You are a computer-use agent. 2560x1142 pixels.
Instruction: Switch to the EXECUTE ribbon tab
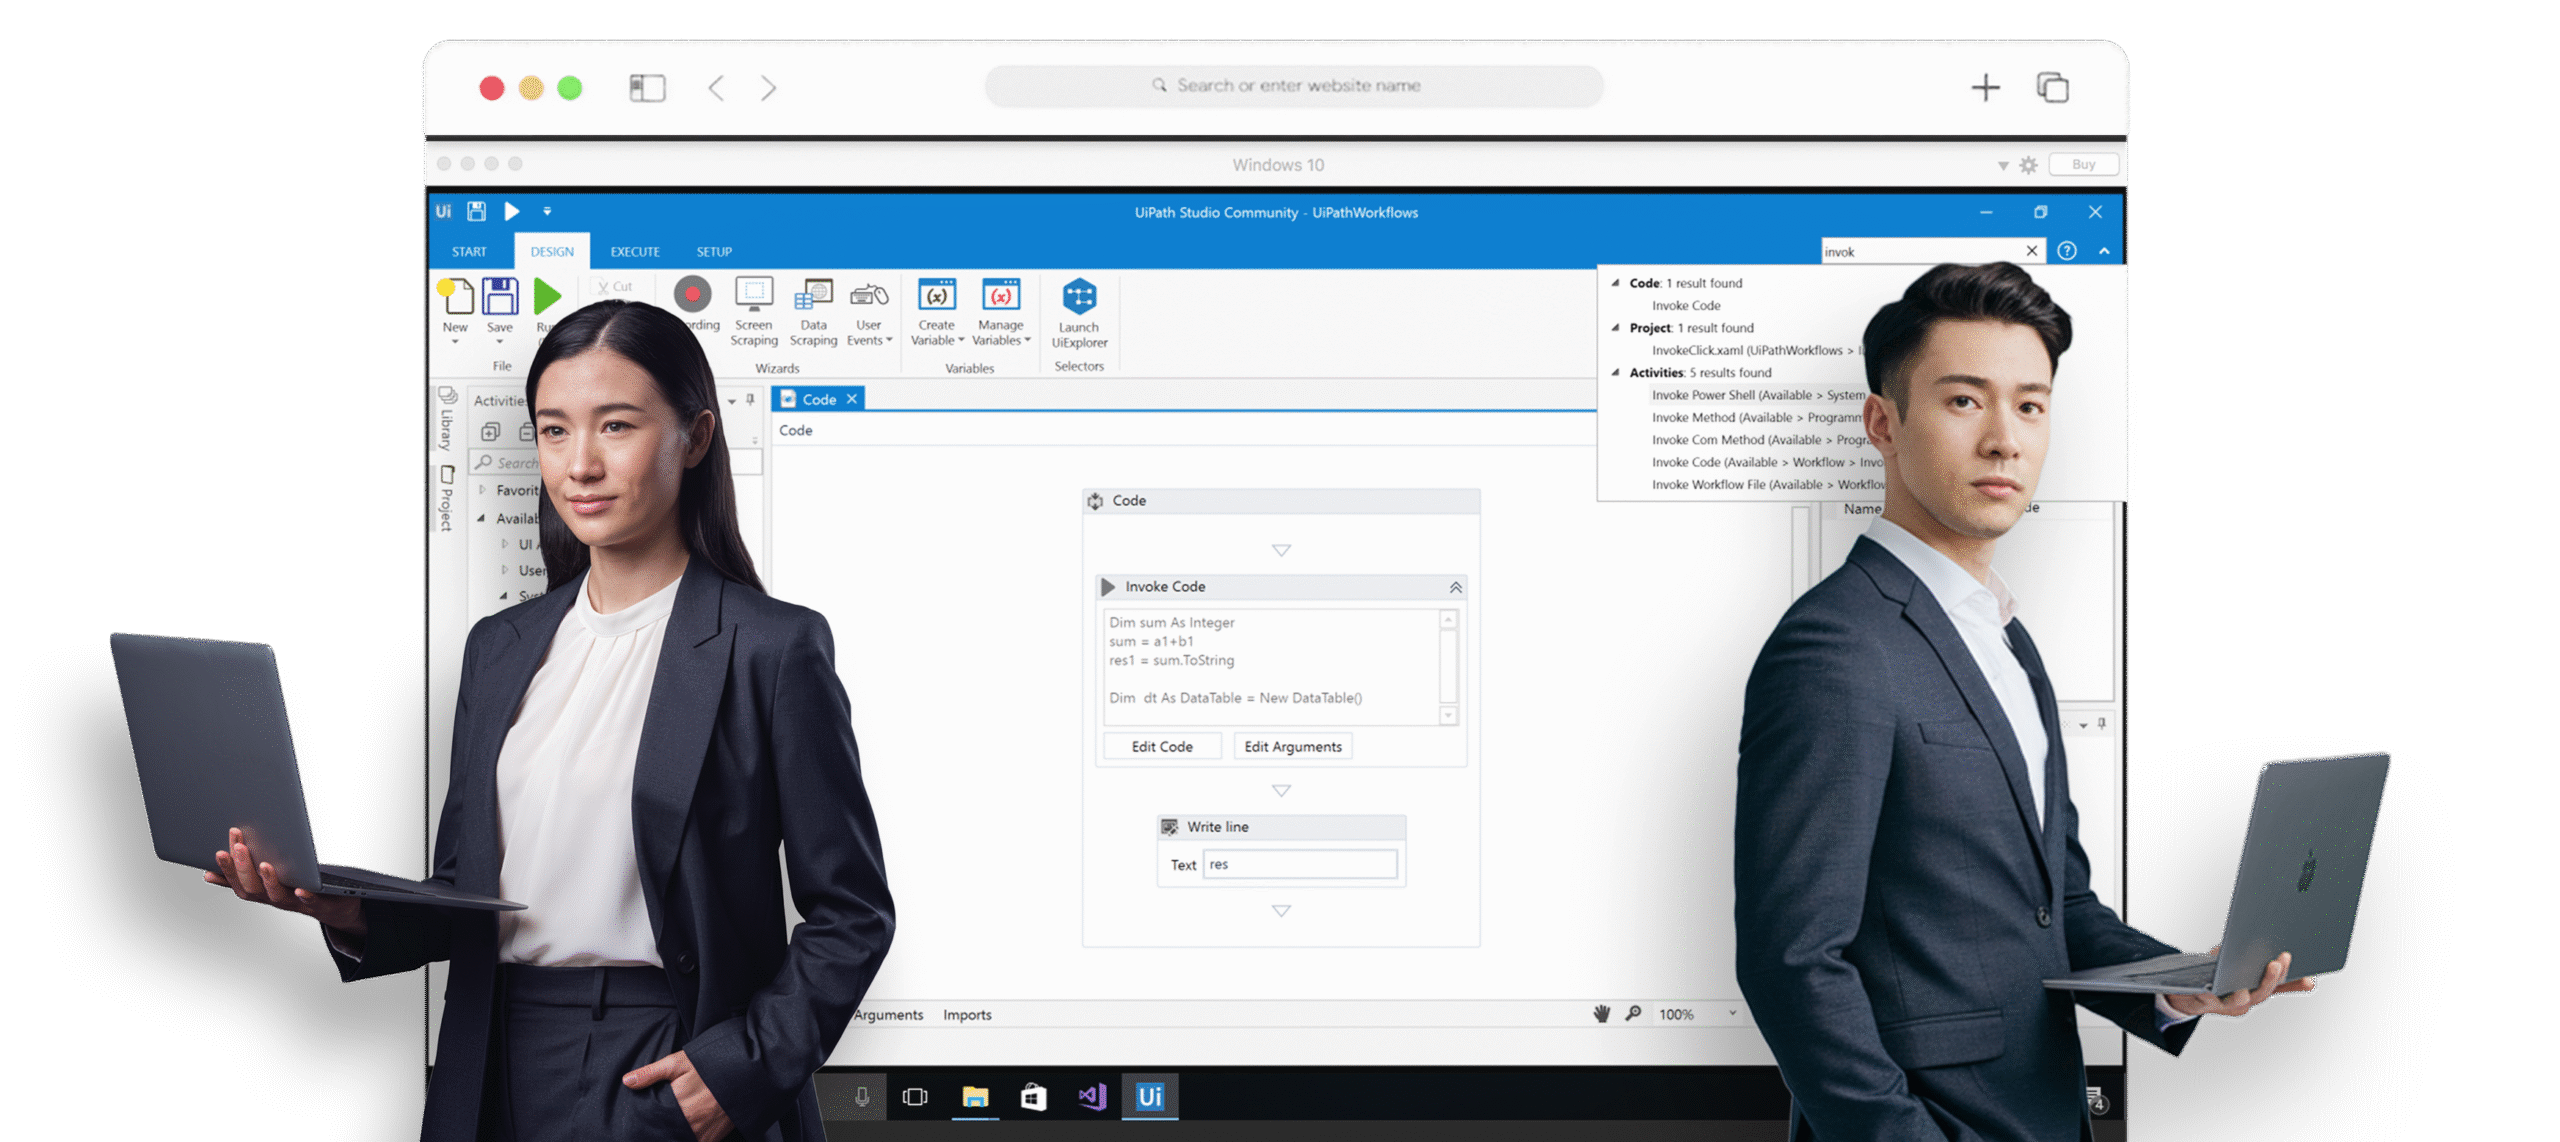(x=635, y=252)
